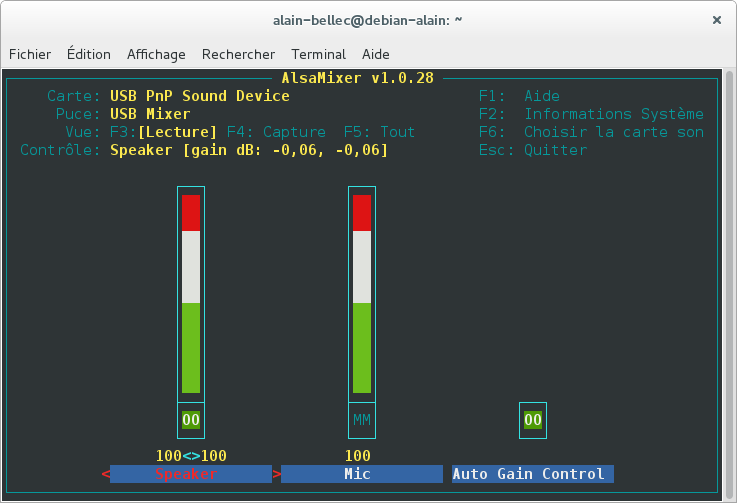The height and width of the screenshot is (503, 737).
Task: Close the terminal window
Action: coord(717,20)
